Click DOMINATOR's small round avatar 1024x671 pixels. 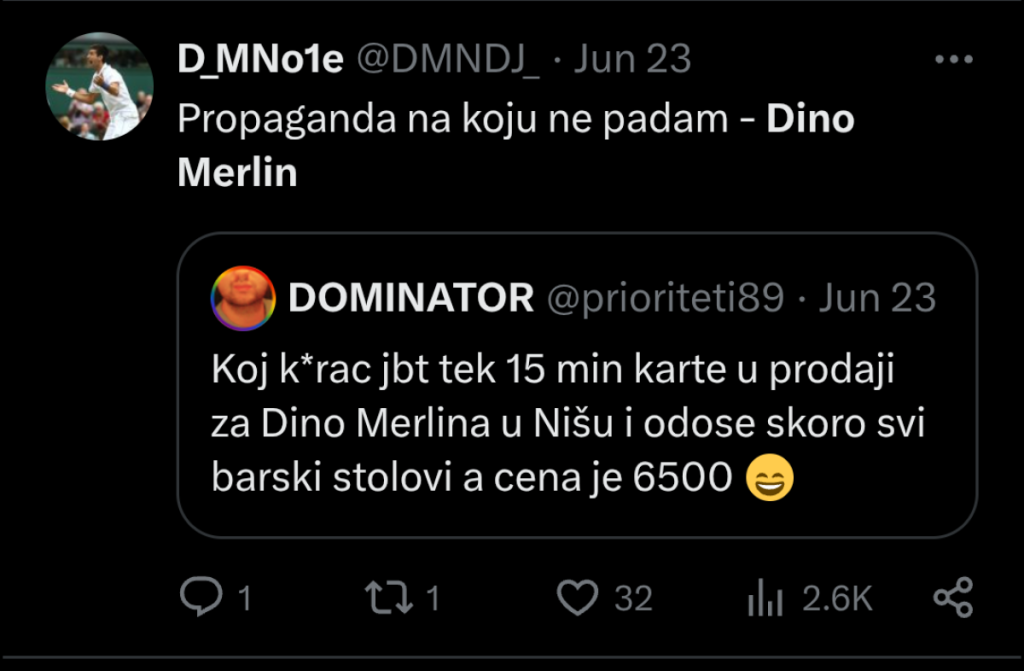240,298
